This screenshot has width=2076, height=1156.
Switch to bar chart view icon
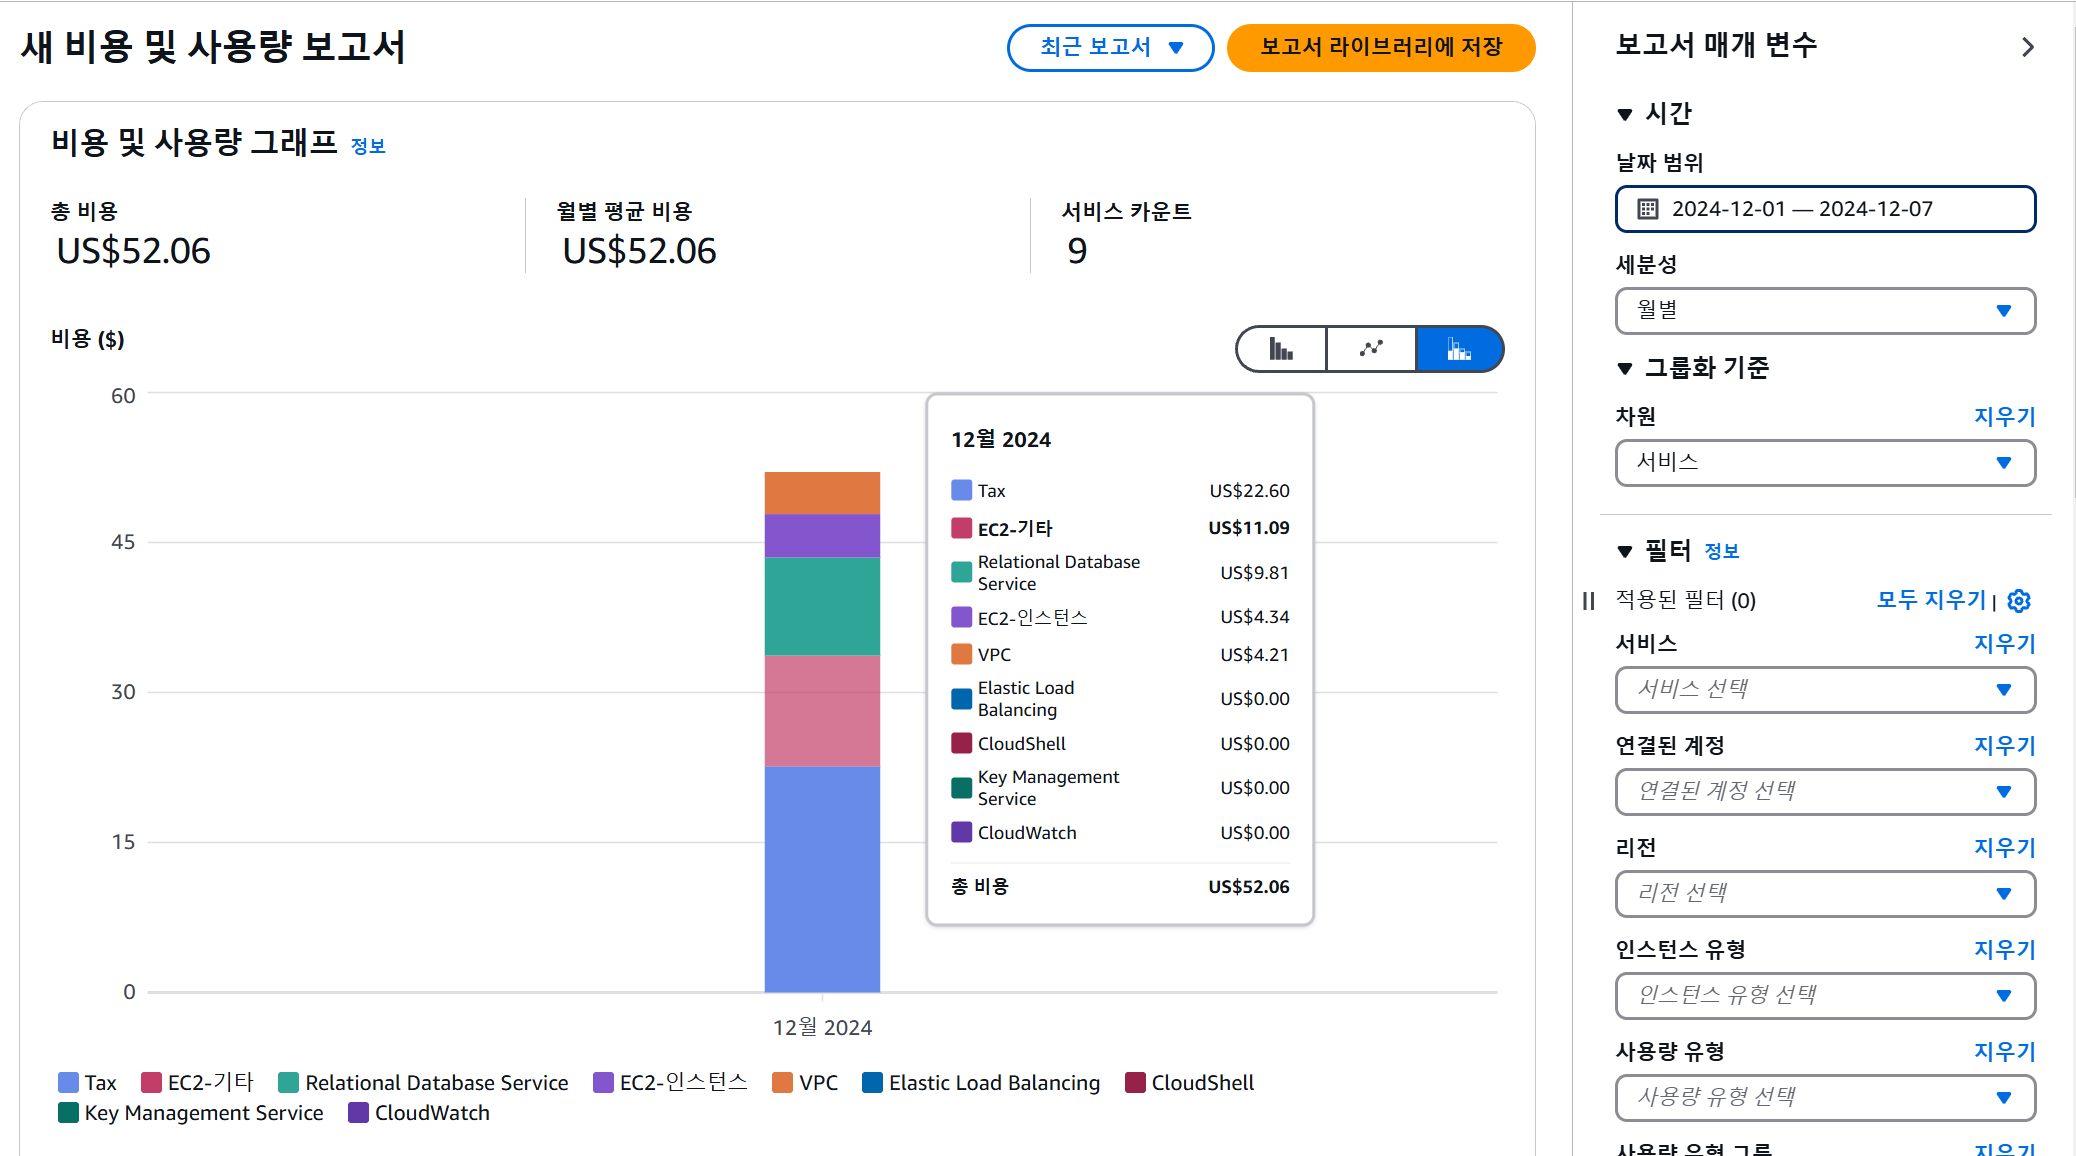[1281, 349]
